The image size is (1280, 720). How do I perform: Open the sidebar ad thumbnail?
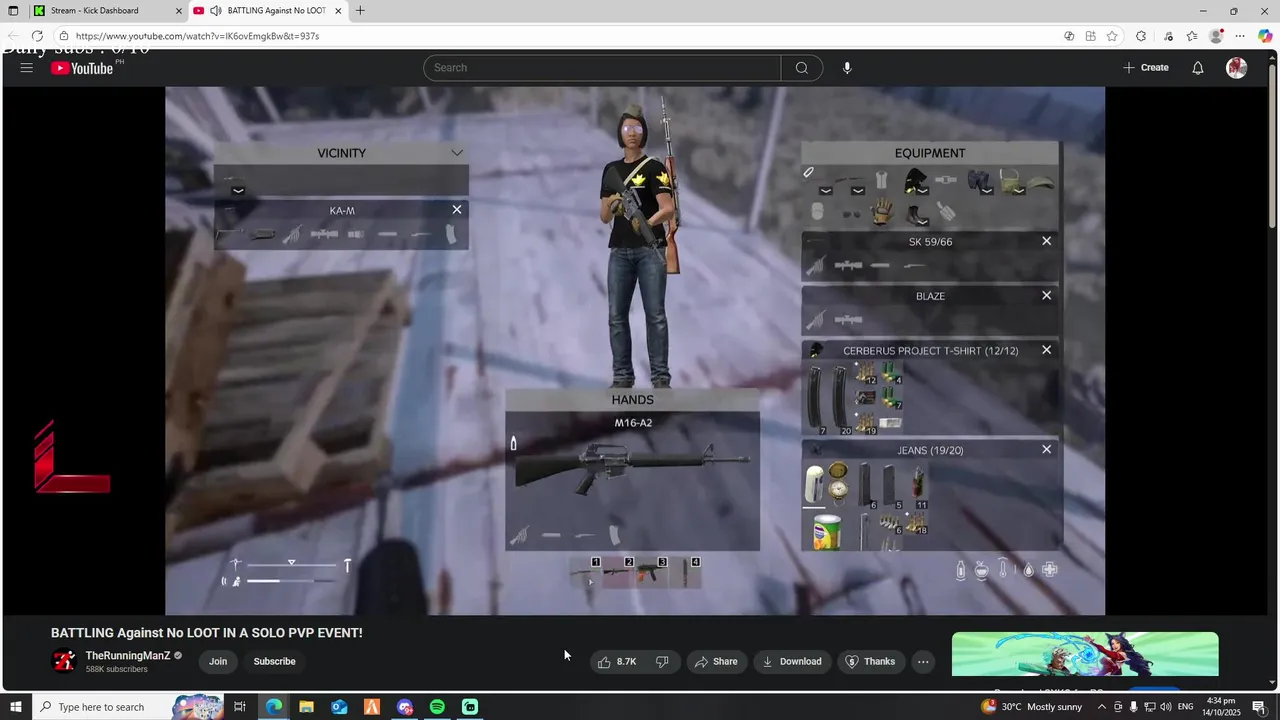click(1085, 654)
